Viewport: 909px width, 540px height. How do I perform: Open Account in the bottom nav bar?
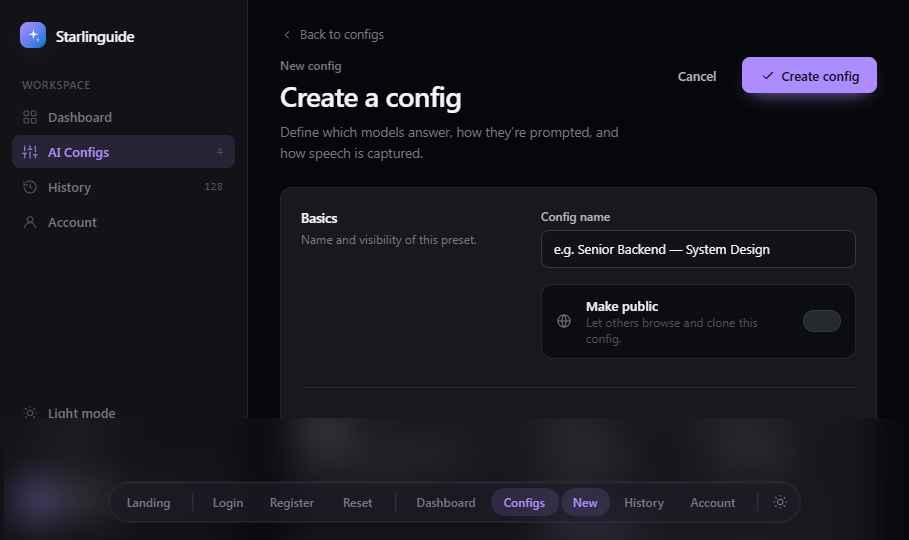tap(712, 503)
